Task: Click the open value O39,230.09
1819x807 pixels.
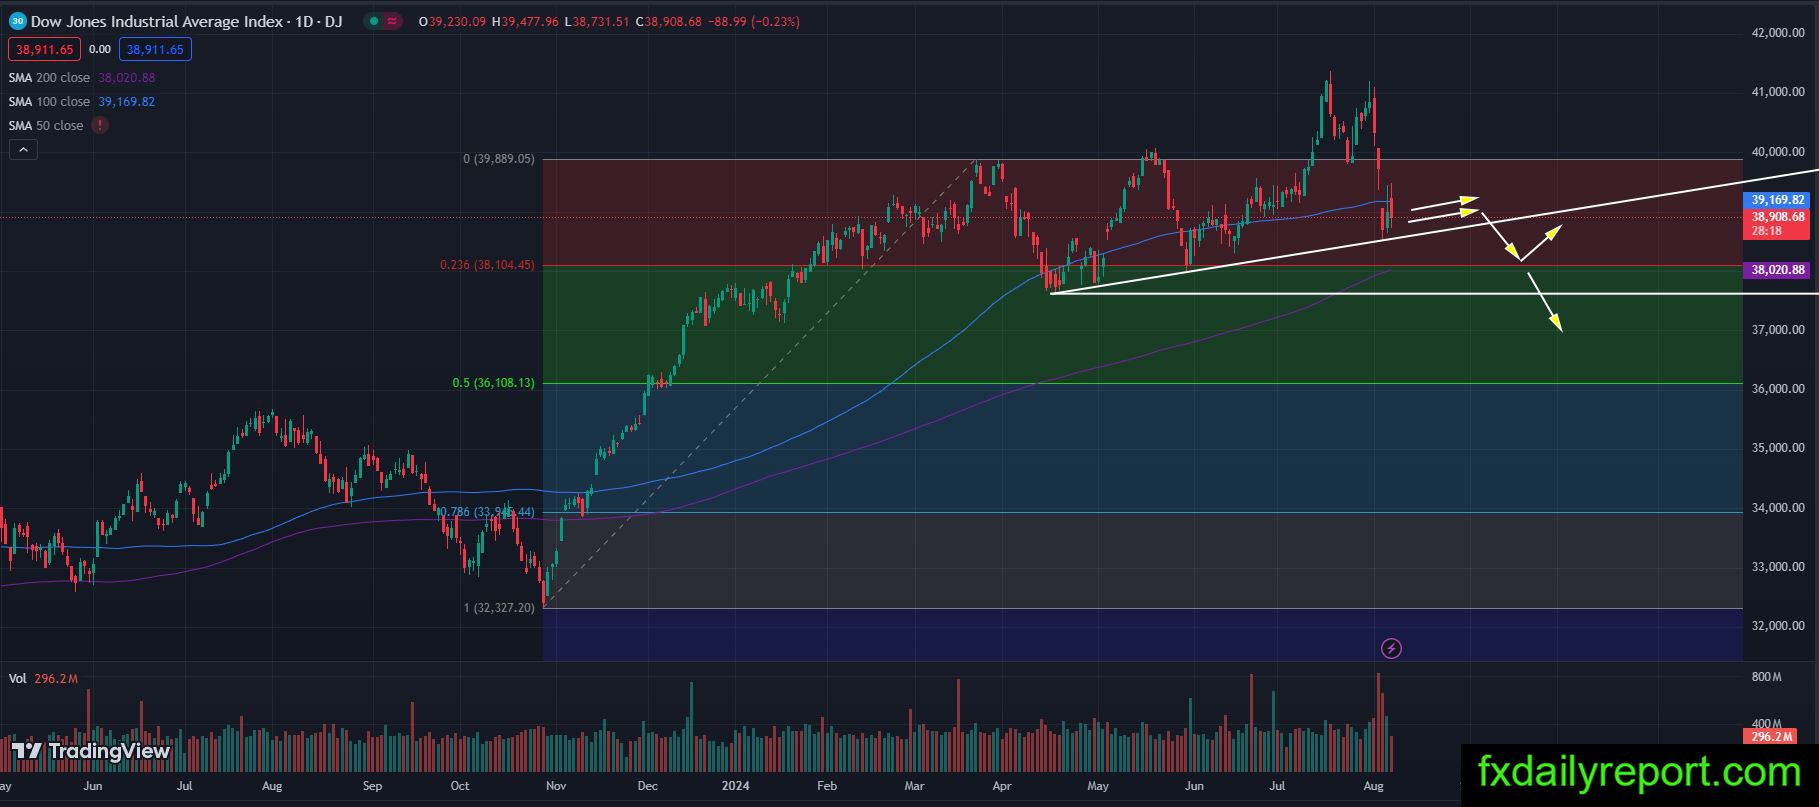Action: tap(452, 21)
